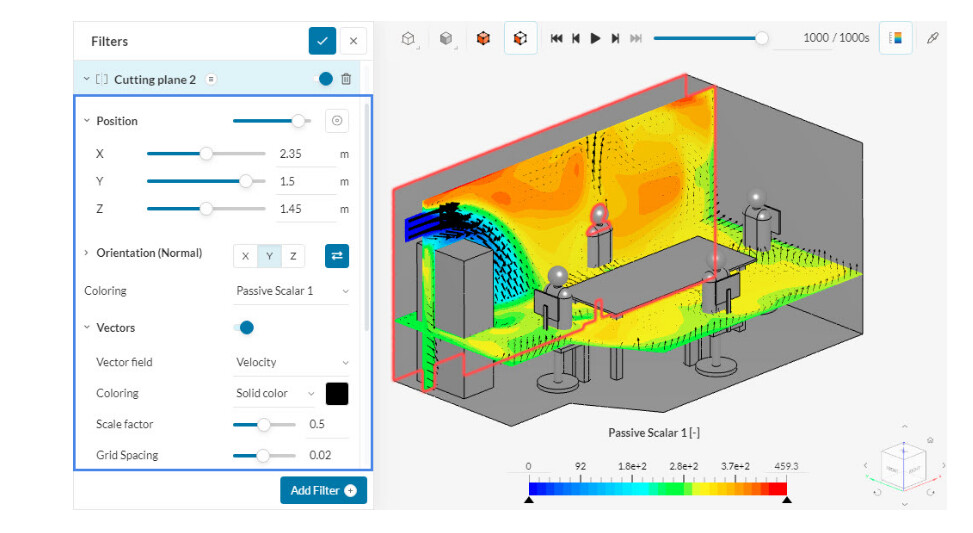The height and width of the screenshot is (533, 973).
Task: Adjust the Z position slider
Action: pos(206,208)
